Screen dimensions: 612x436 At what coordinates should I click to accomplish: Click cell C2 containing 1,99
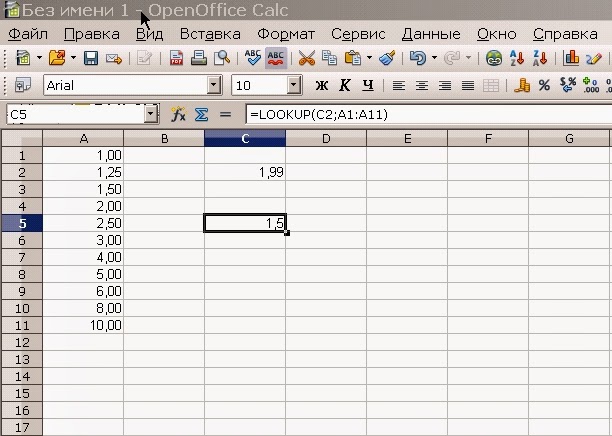[x=245, y=172]
